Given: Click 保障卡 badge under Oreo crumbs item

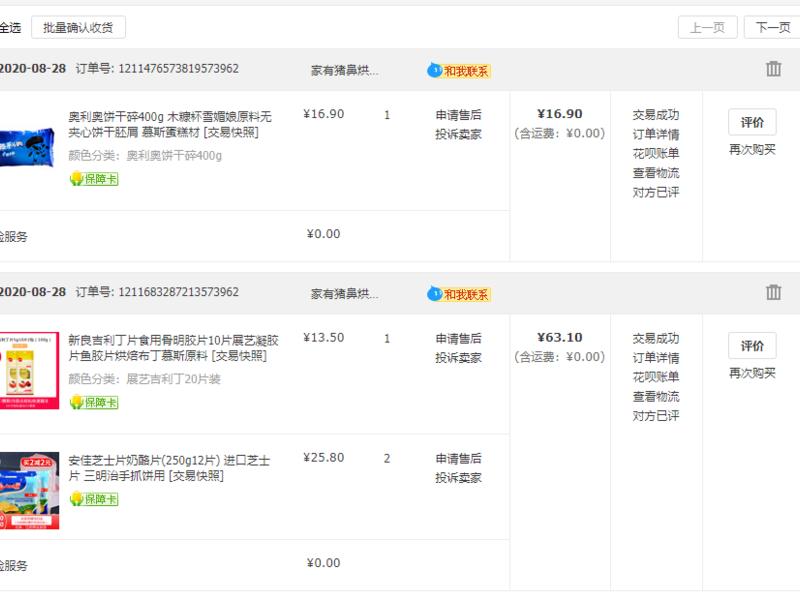Looking at the screenshot, I should click(x=93, y=179).
